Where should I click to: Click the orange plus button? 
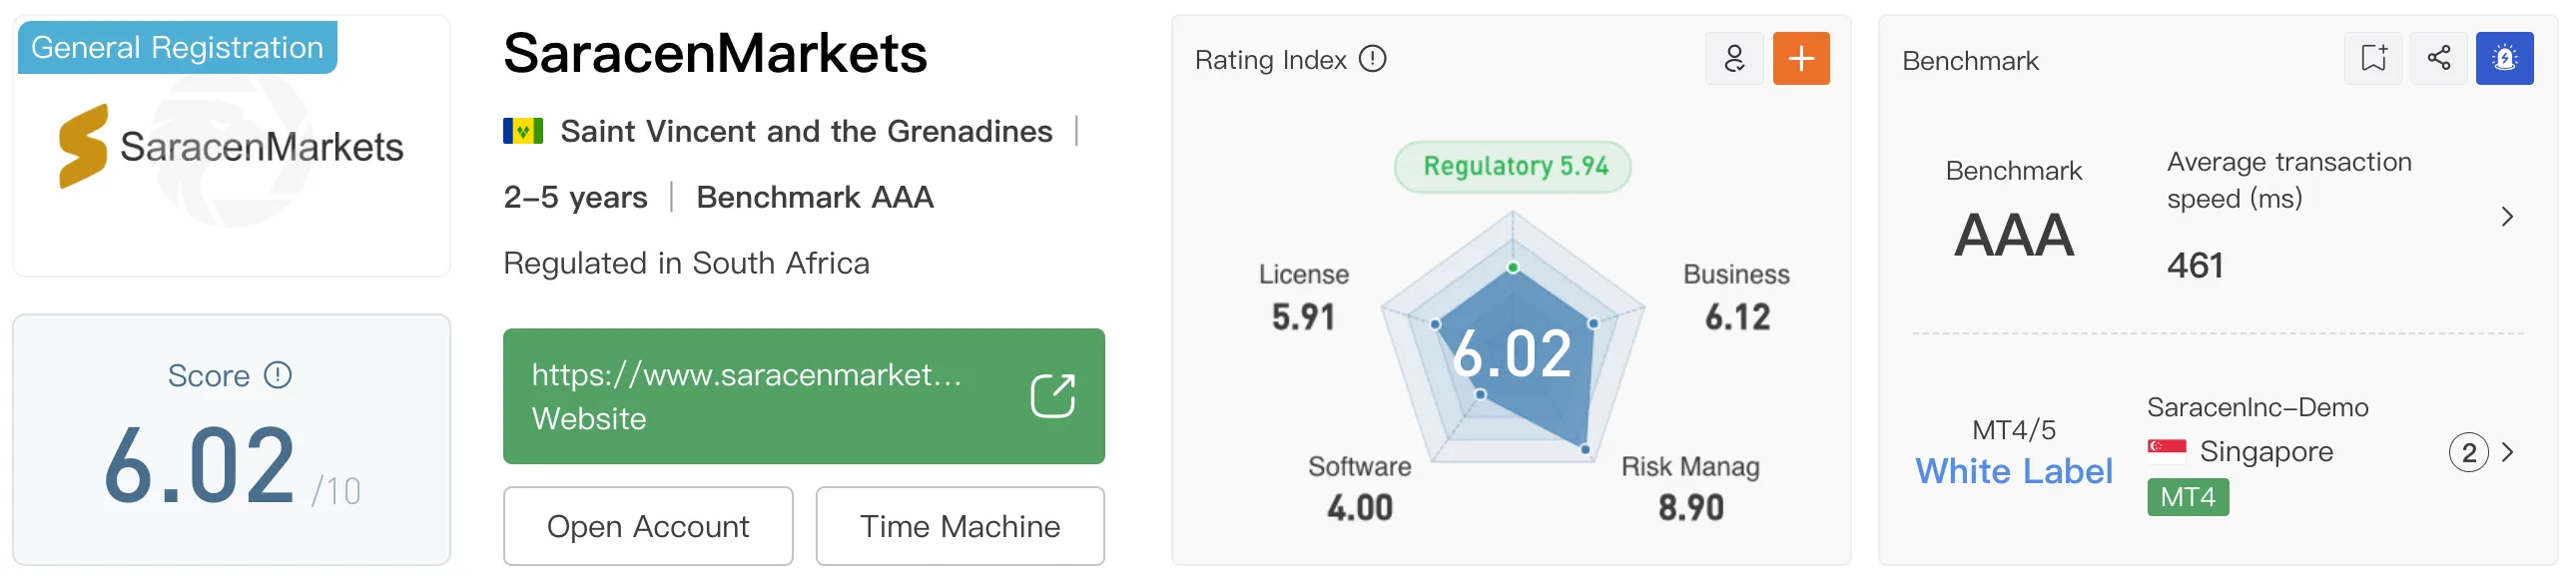[x=1801, y=59]
